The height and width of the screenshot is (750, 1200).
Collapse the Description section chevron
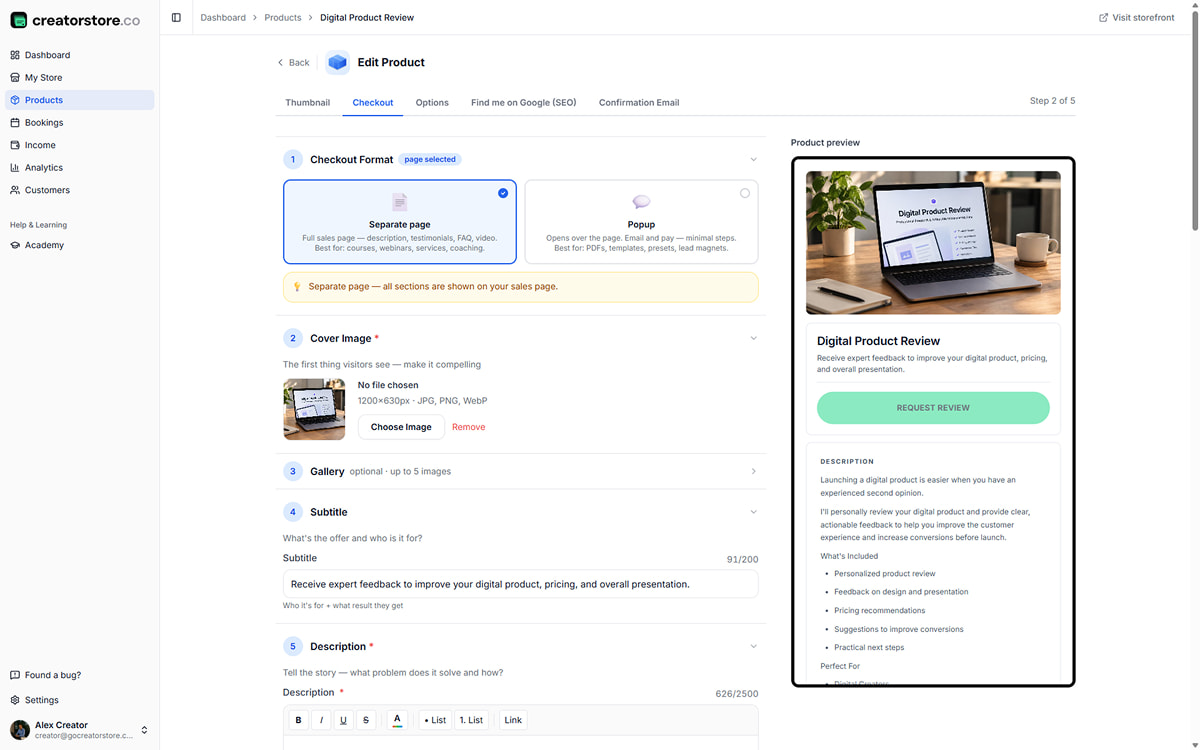click(x=753, y=646)
